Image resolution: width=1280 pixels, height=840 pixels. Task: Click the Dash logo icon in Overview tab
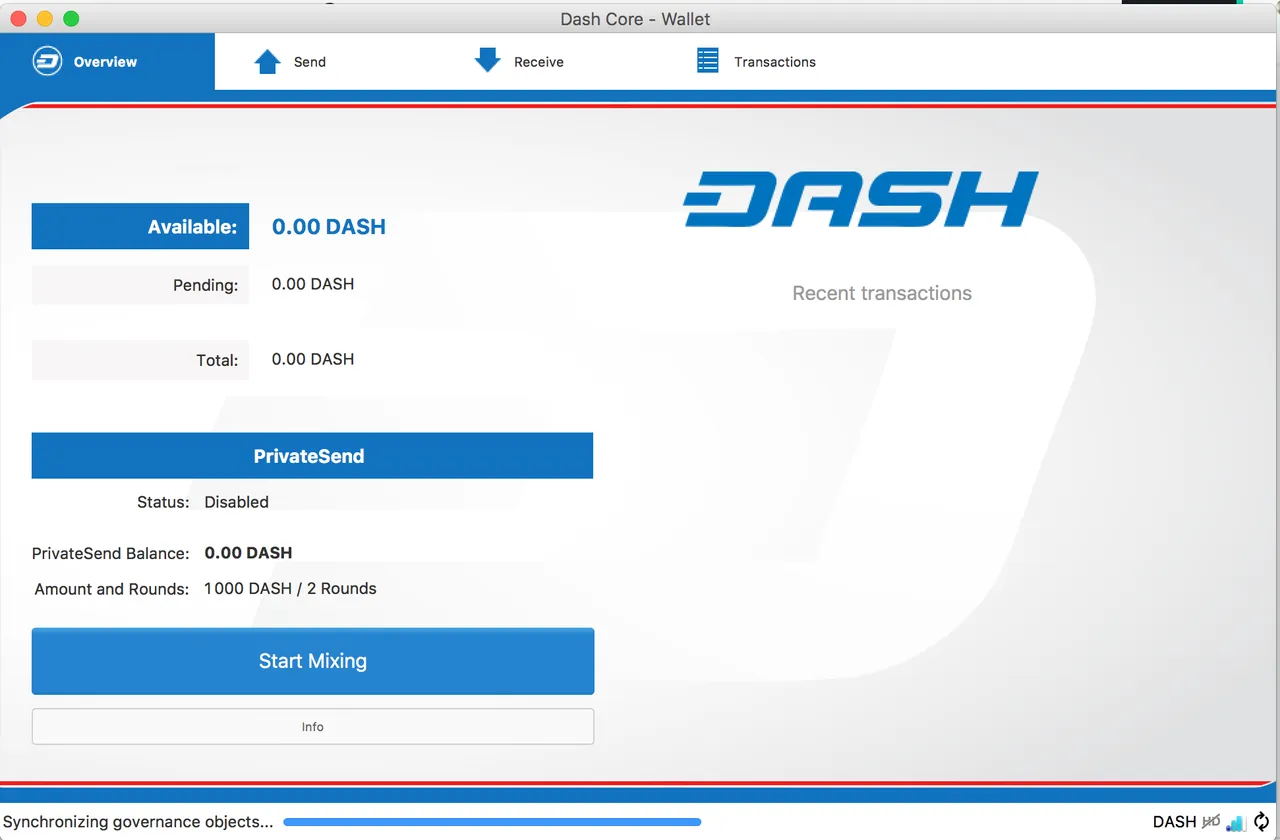(47, 61)
